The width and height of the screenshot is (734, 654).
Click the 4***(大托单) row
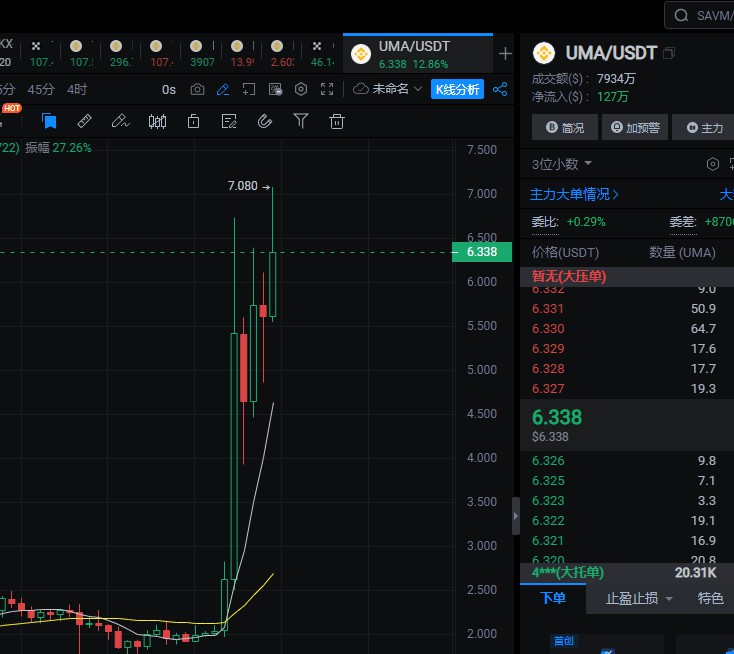point(627,573)
